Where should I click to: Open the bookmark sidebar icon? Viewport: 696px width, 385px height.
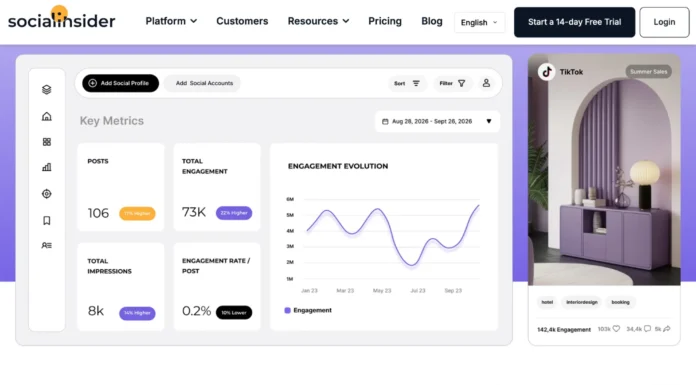pos(47,220)
